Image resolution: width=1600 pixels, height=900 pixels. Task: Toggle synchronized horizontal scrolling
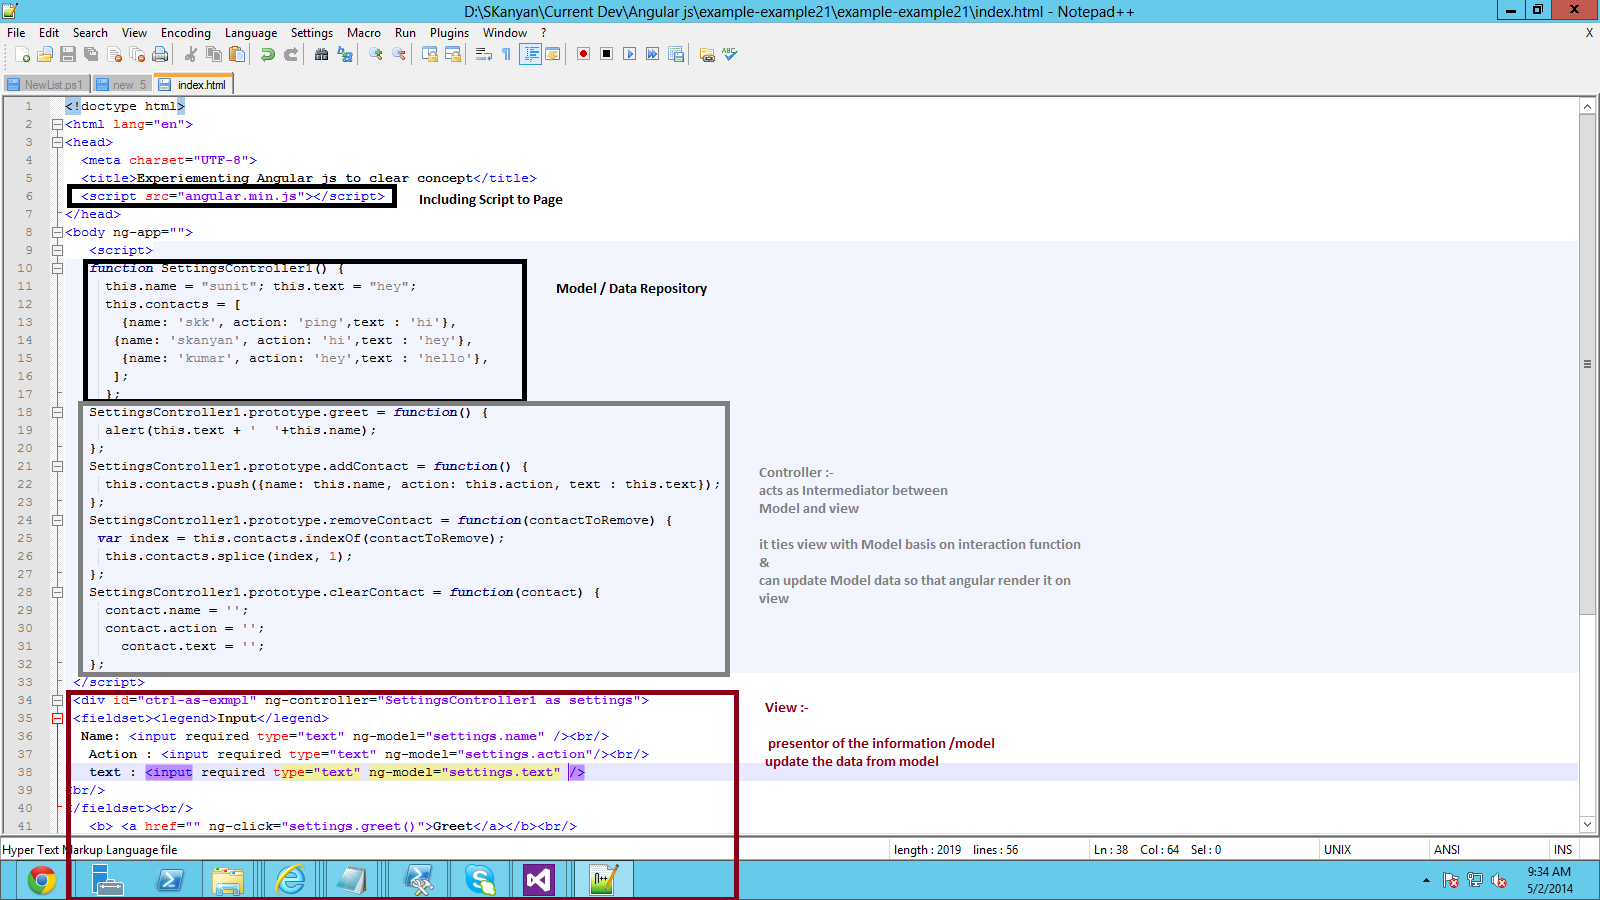[453, 55]
